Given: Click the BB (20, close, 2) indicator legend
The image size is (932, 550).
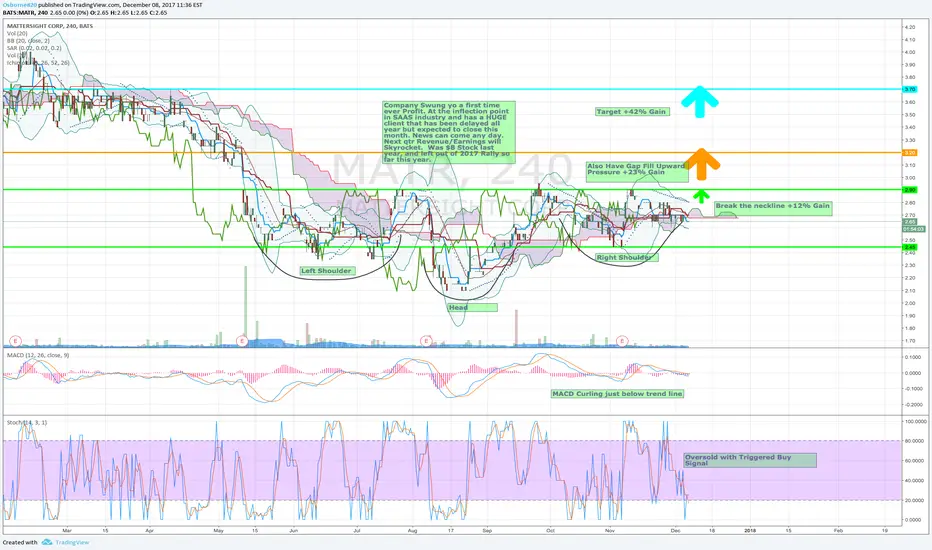Looking at the screenshot, I should (x=29, y=41).
